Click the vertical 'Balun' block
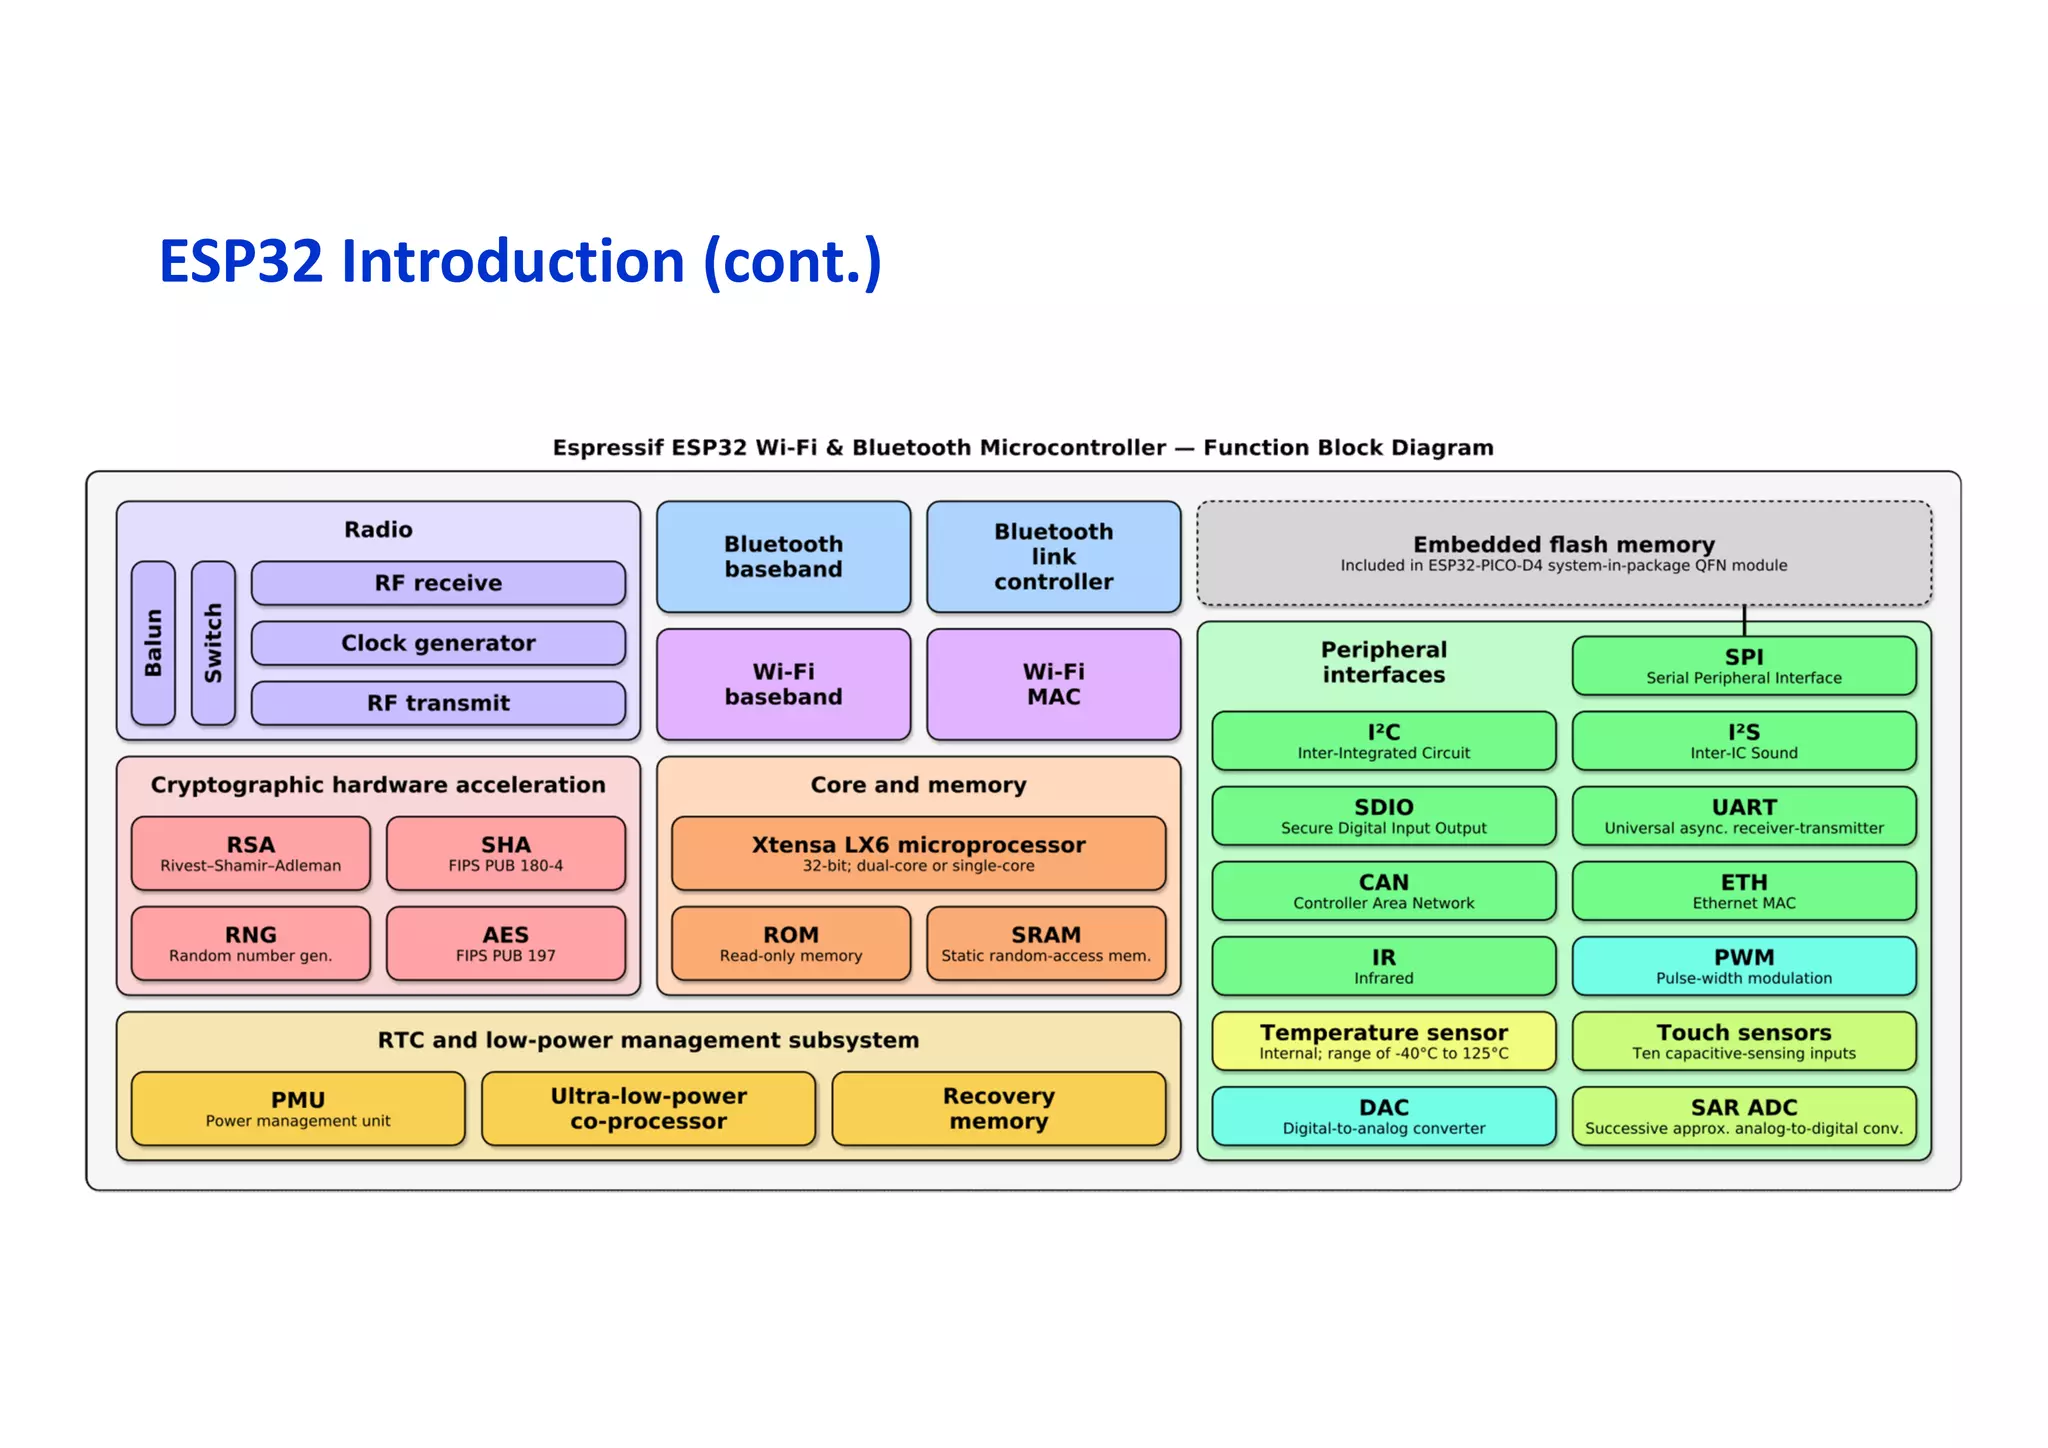The height and width of the screenshot is (1448, 2048). tap(153, 643)
